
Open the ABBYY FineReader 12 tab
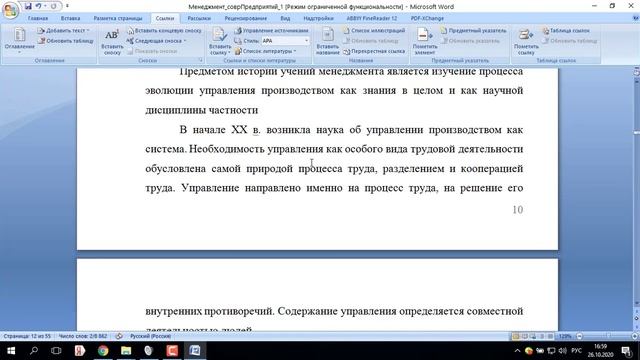371,18
